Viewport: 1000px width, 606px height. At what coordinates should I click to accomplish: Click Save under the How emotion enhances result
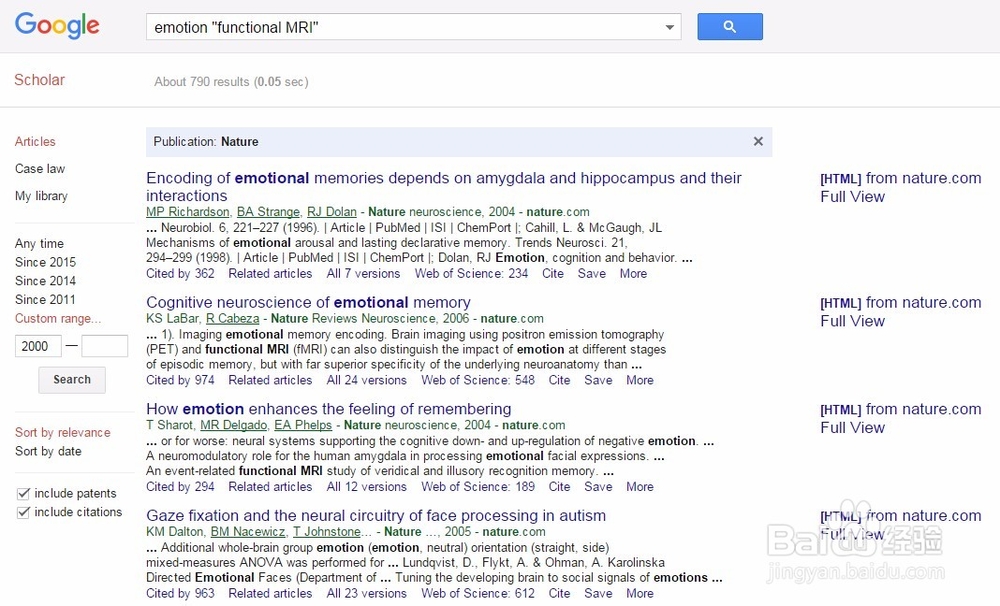point(598,487)
